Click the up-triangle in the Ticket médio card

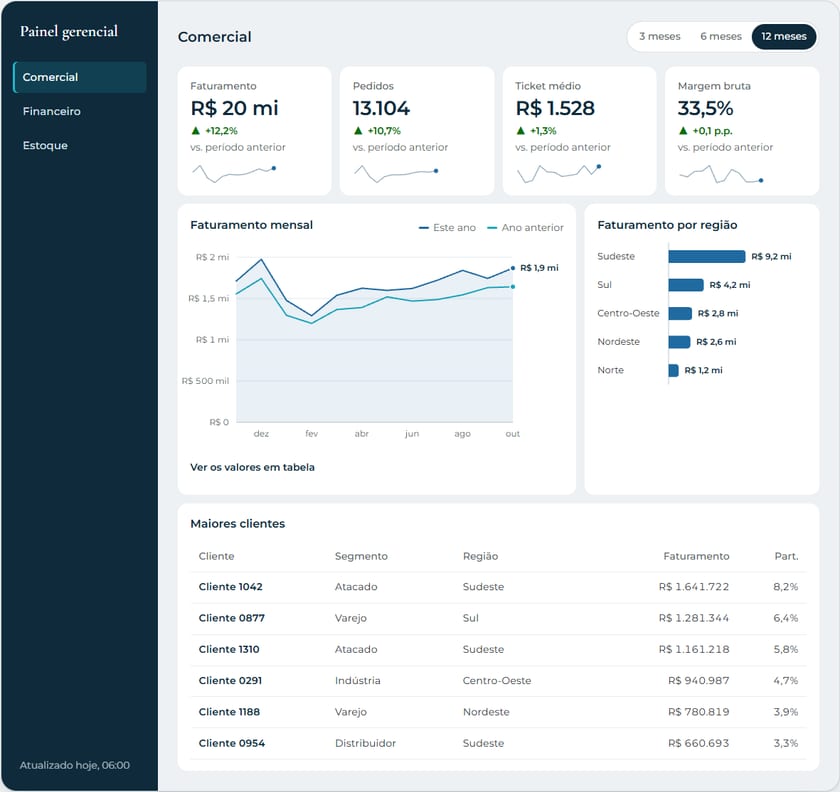[520, 130]
